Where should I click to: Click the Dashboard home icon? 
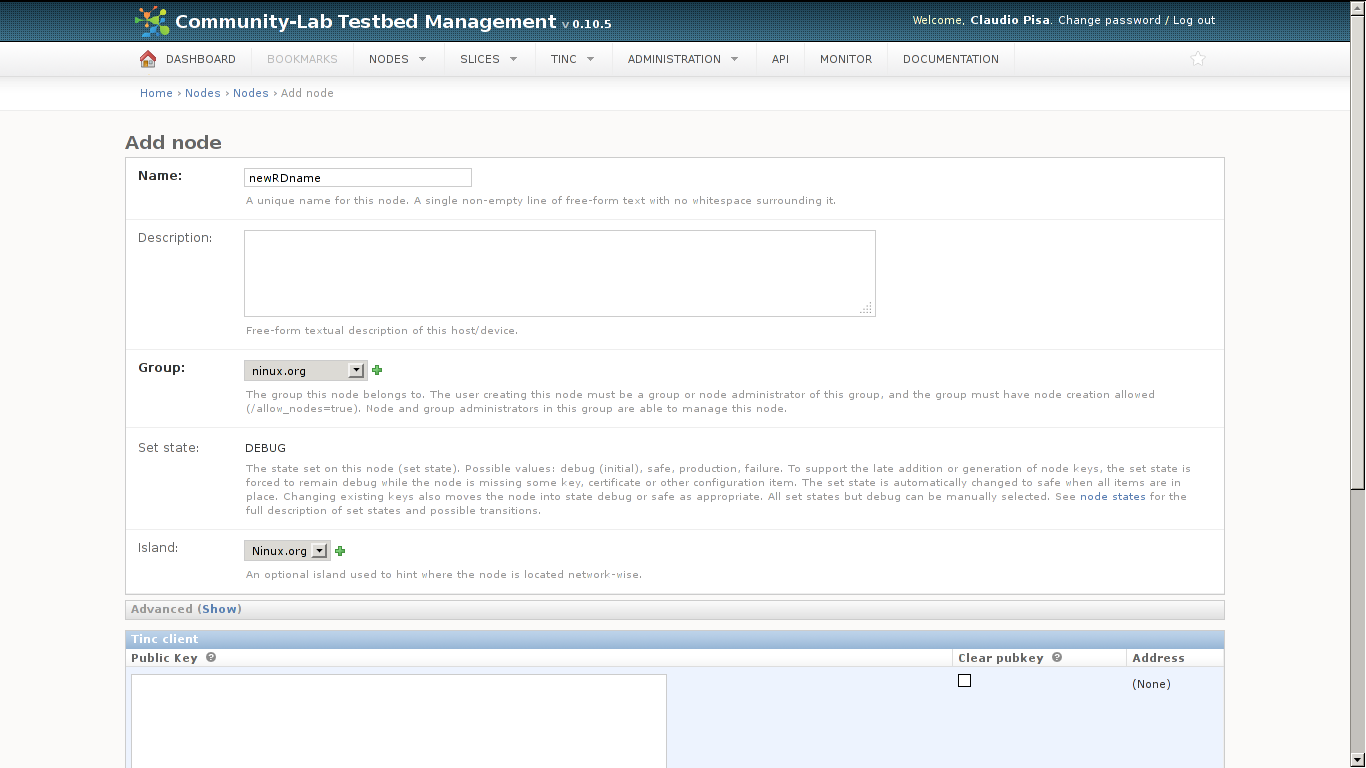point(148,59)
